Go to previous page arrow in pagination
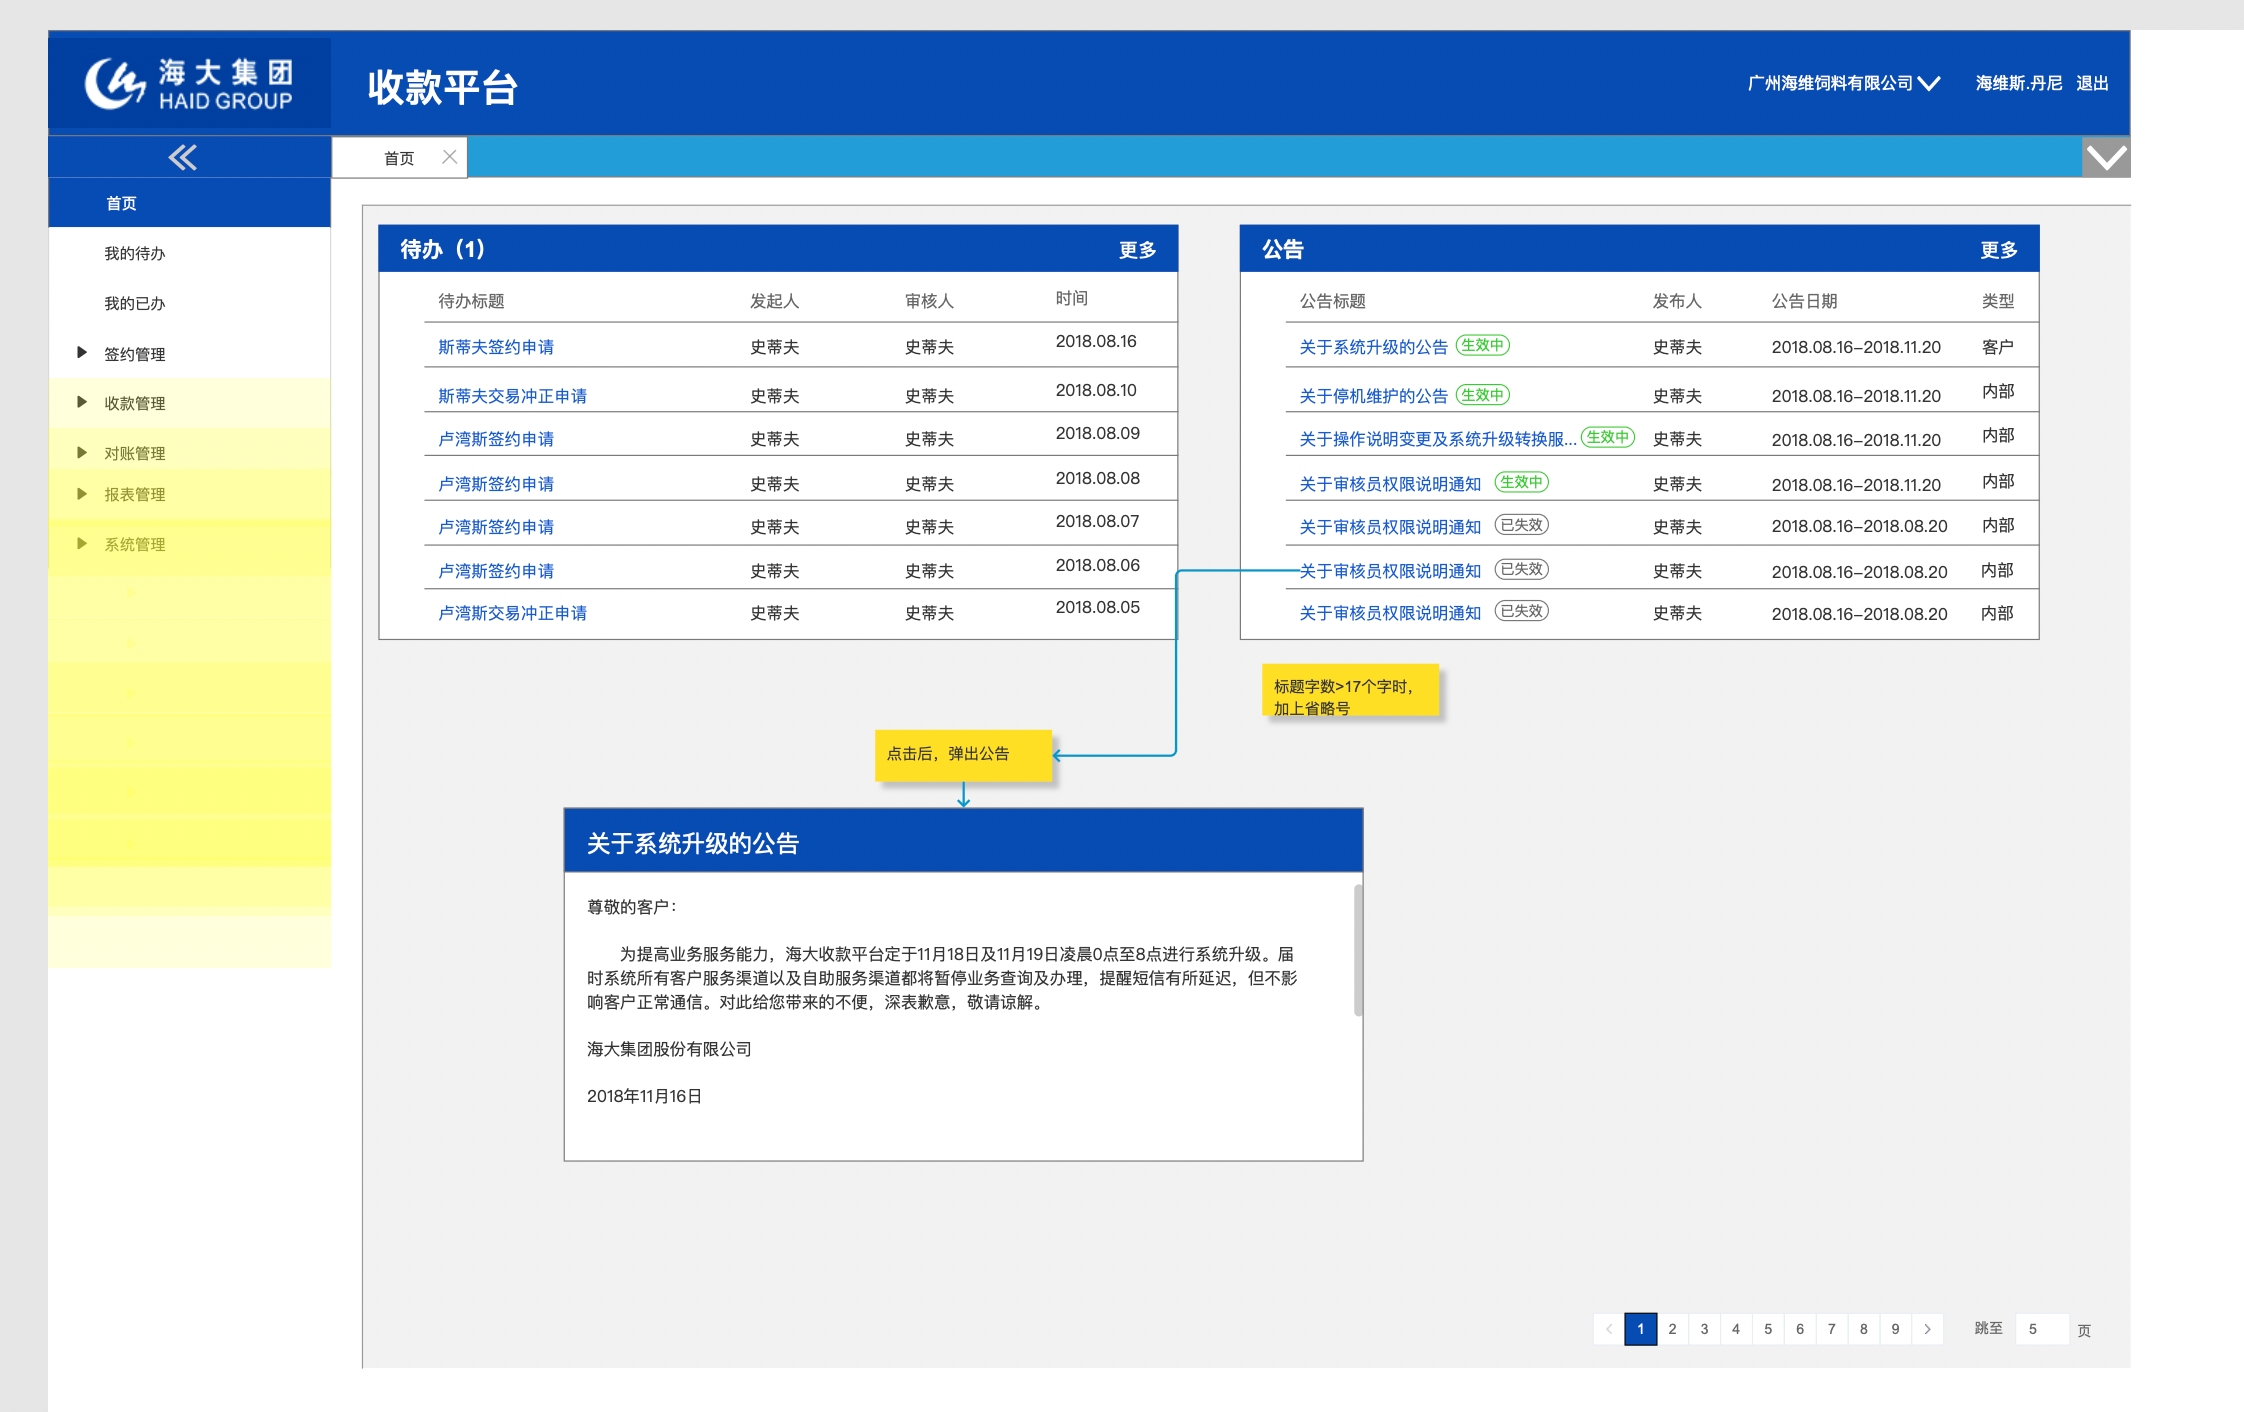 tap(1609, 1329)
